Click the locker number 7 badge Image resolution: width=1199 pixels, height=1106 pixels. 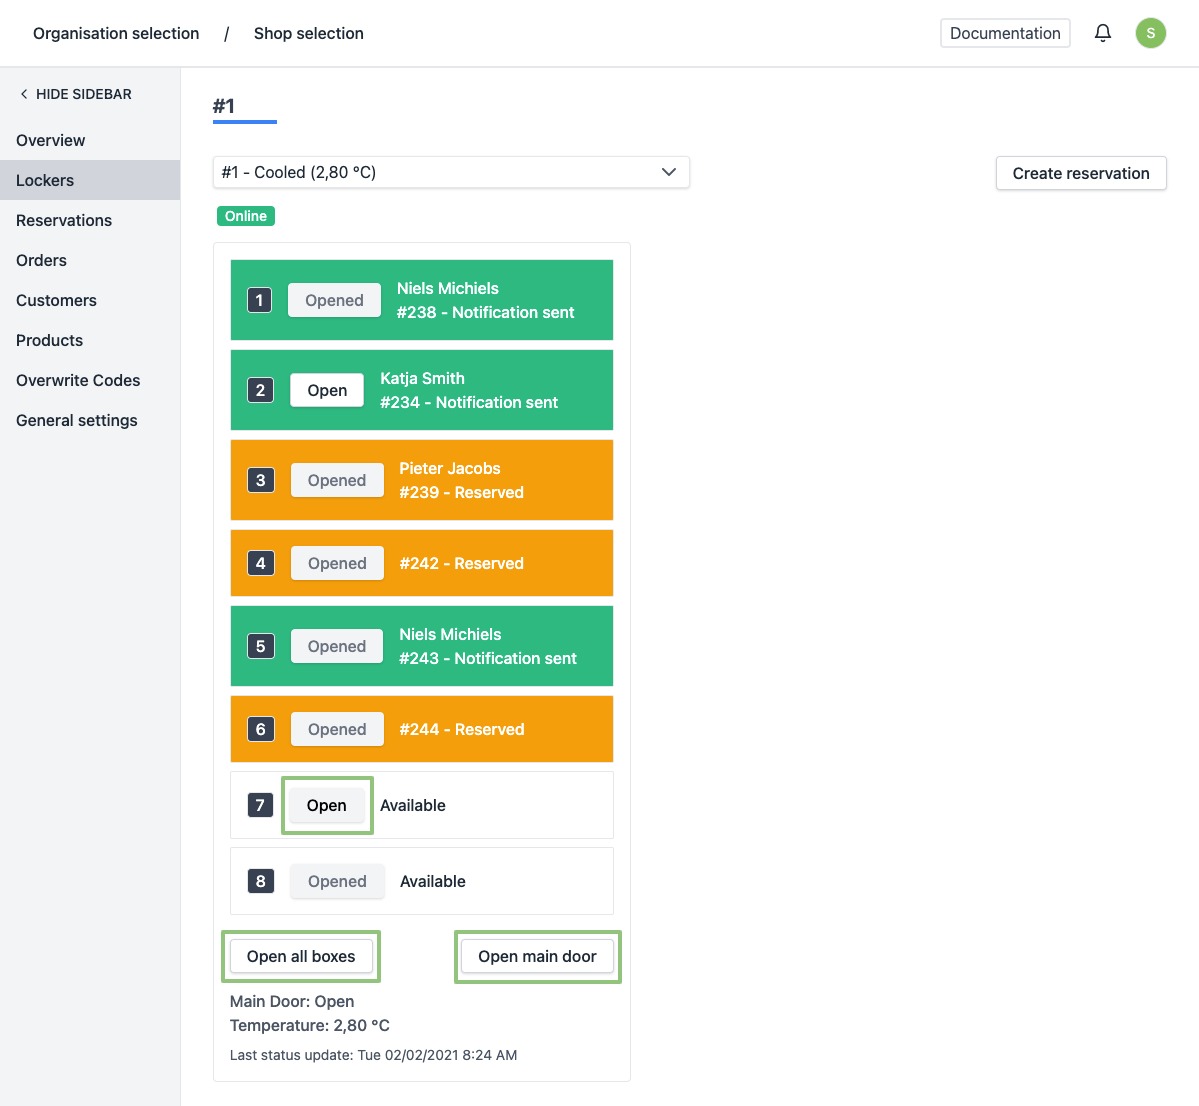(260, 805)
